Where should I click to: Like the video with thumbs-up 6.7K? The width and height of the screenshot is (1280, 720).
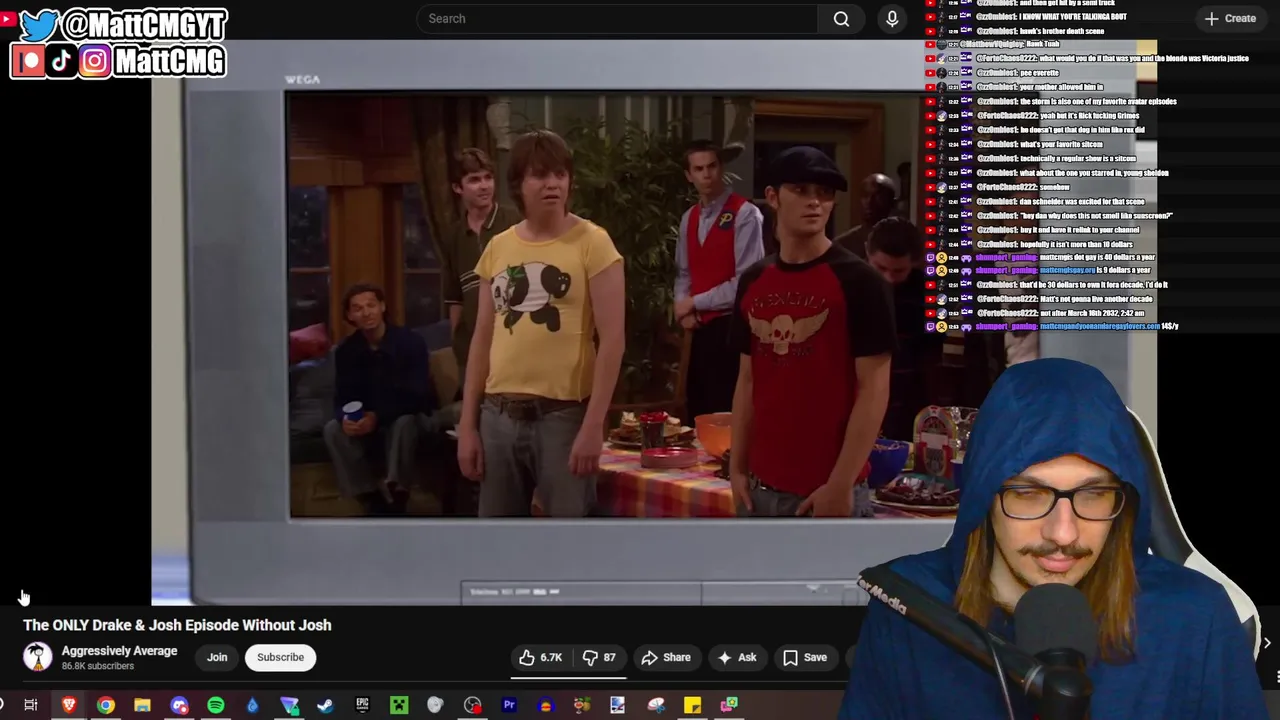(540, 657)
